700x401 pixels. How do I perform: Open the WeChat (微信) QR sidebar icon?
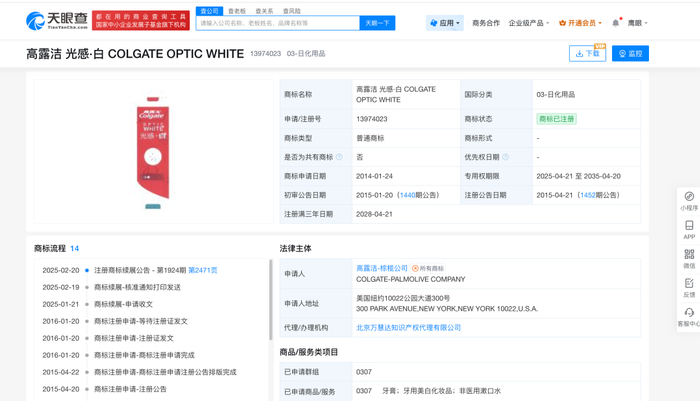pyautogui.click(x=689, y=258)
